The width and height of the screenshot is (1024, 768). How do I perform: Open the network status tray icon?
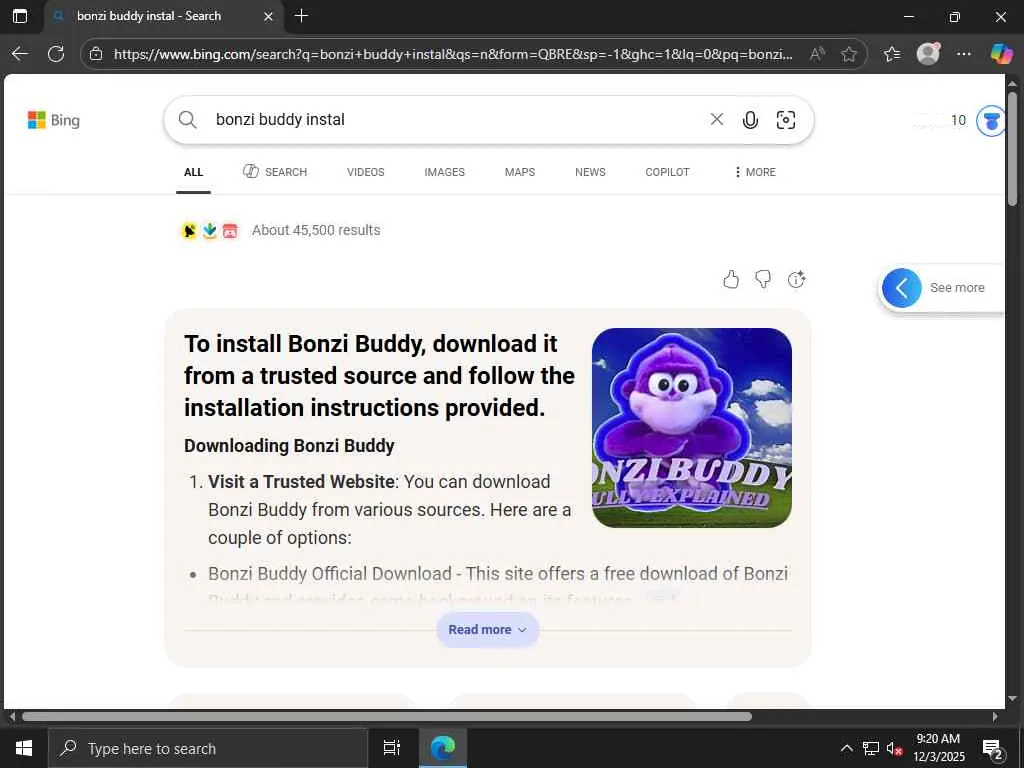871,748
